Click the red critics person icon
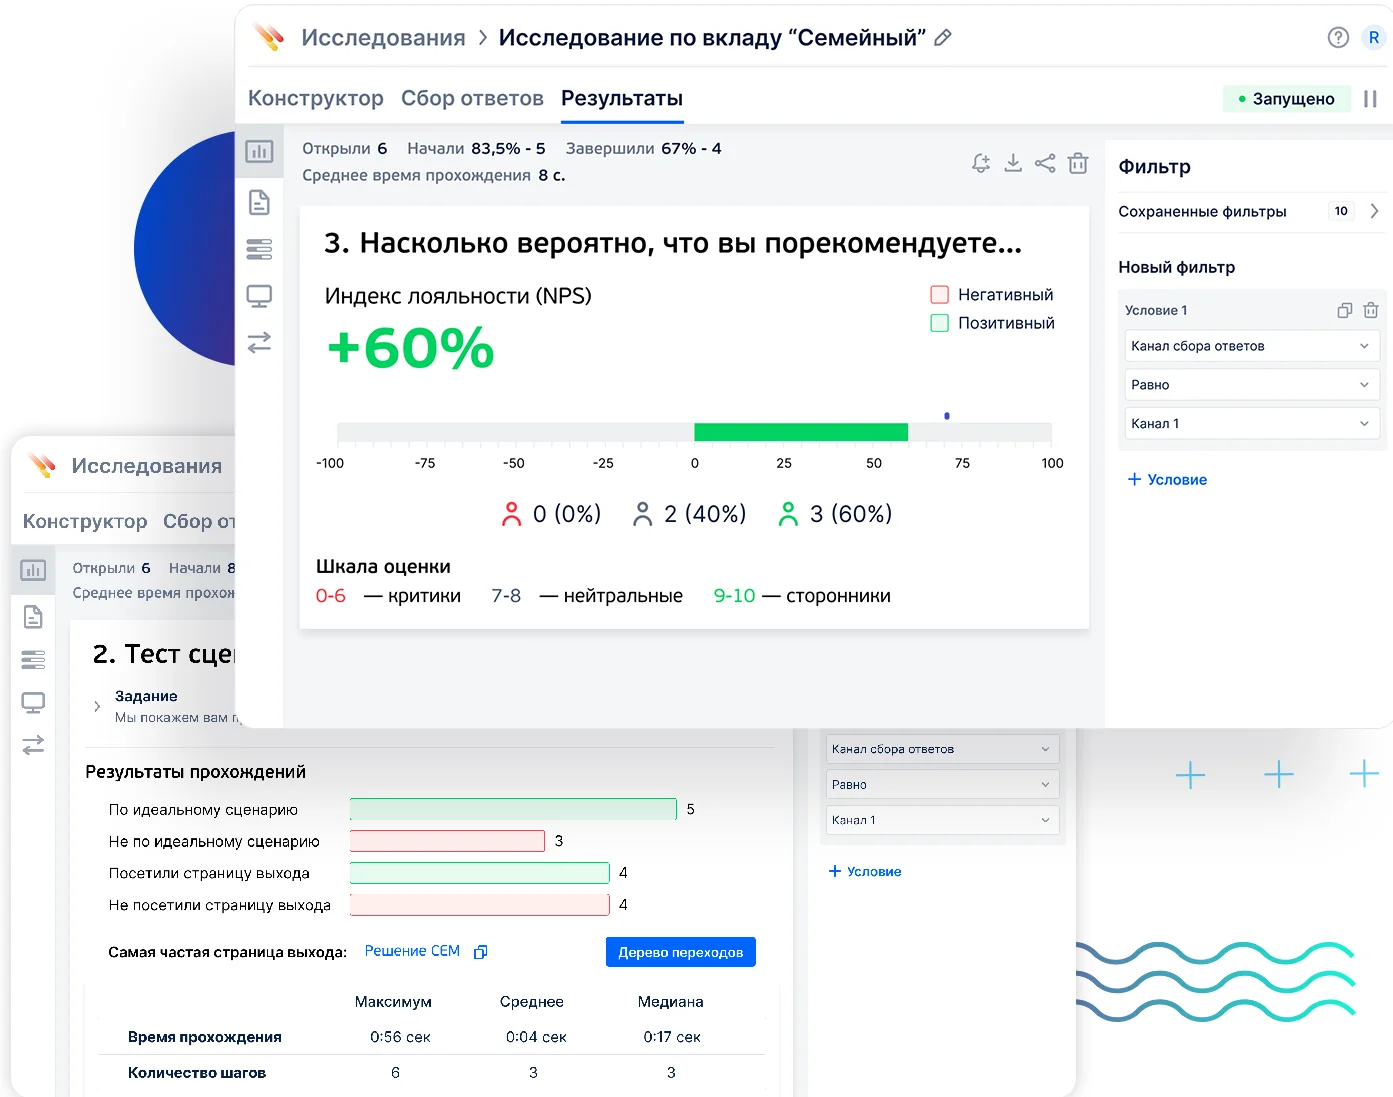The height and width of the screenshot is (1097, 1393). point(511,514)
